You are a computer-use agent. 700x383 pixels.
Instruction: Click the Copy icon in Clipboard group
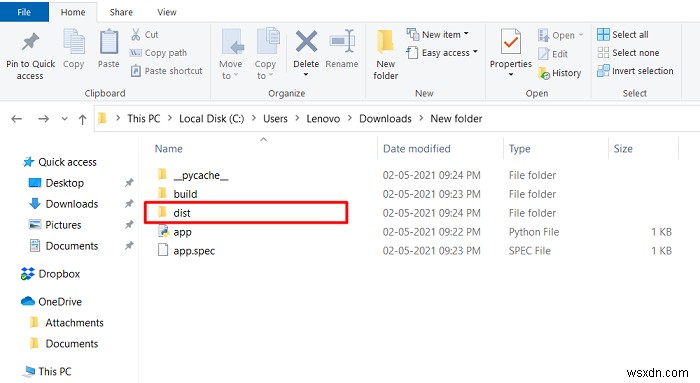[74, 42]
